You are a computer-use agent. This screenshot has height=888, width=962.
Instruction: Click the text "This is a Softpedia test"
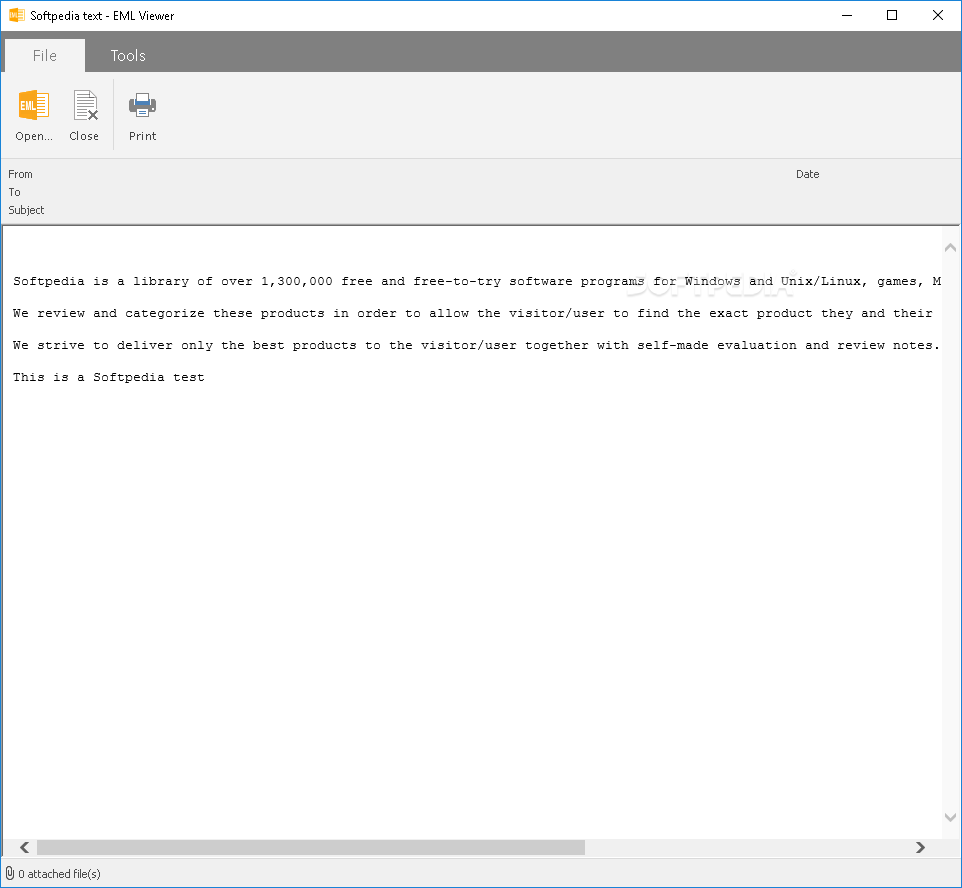point(109,377)
